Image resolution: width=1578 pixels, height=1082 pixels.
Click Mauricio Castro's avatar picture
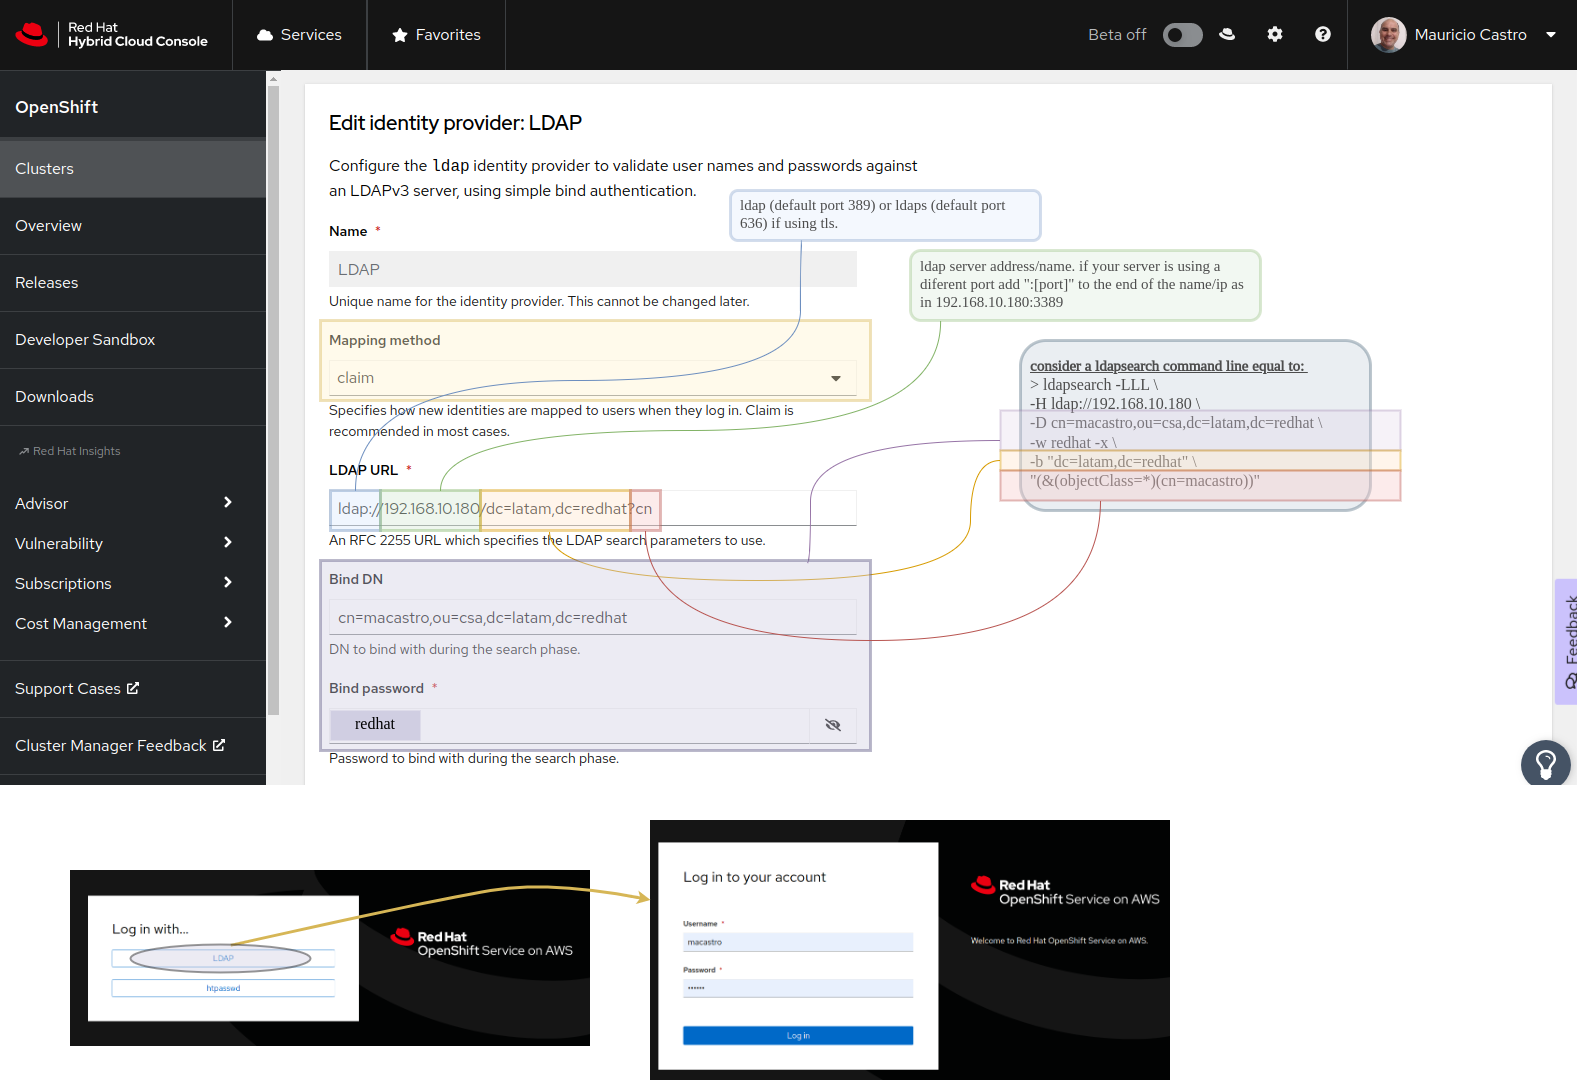tap(1388, 35)
